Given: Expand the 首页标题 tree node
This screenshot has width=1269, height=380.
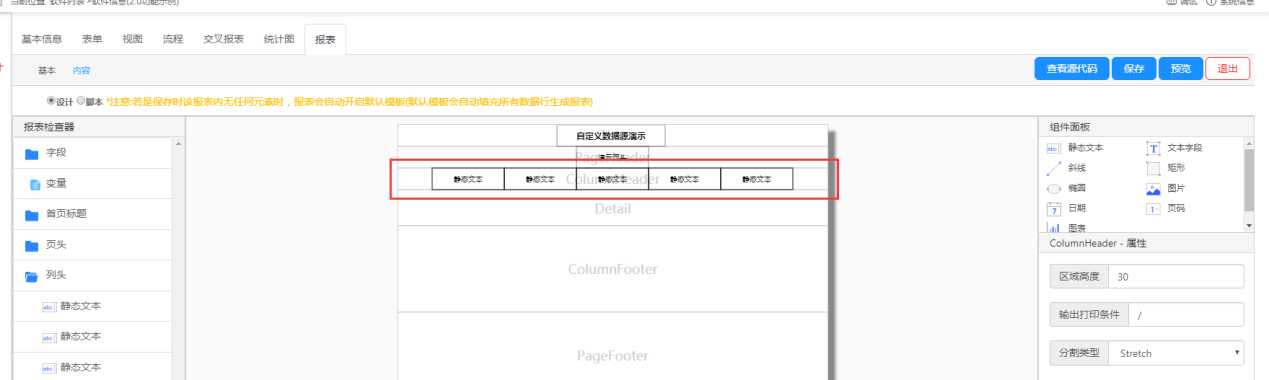Looking at the screenshot, I should click(x=92, y=215).
